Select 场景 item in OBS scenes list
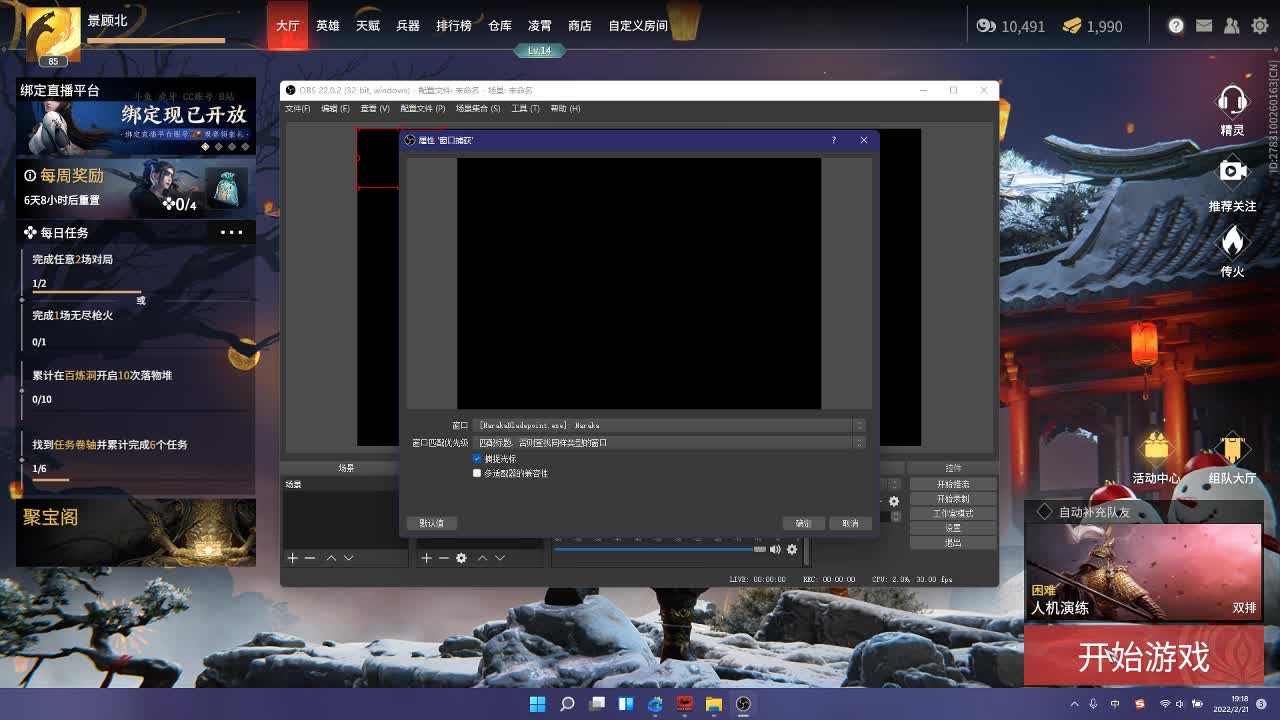Image resolution: width=1280 pixels, height=720 pixels. (x=340, y=485)
